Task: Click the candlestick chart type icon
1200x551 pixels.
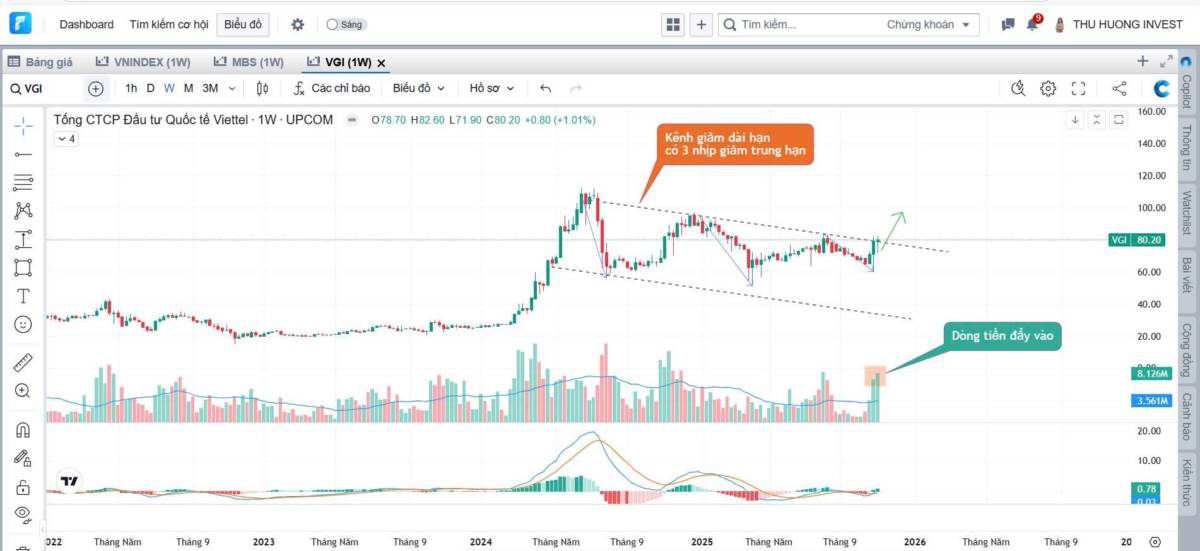Action: pos(262,88)
